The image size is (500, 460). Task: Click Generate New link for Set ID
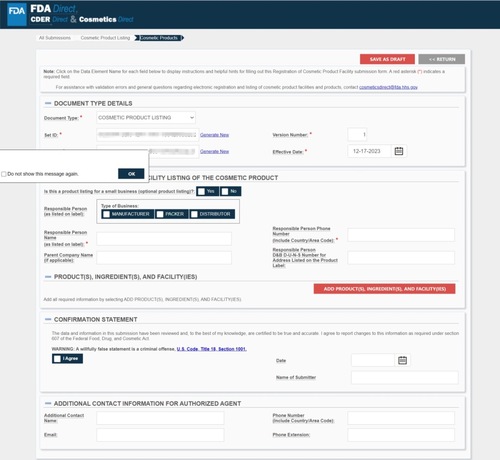[x=214, y=135]
